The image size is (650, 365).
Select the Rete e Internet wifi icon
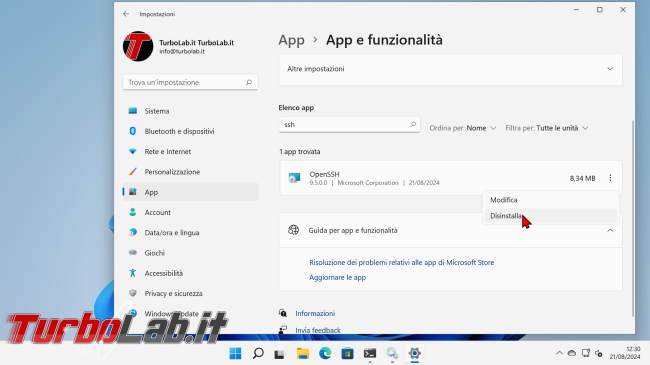coord(133,151)
